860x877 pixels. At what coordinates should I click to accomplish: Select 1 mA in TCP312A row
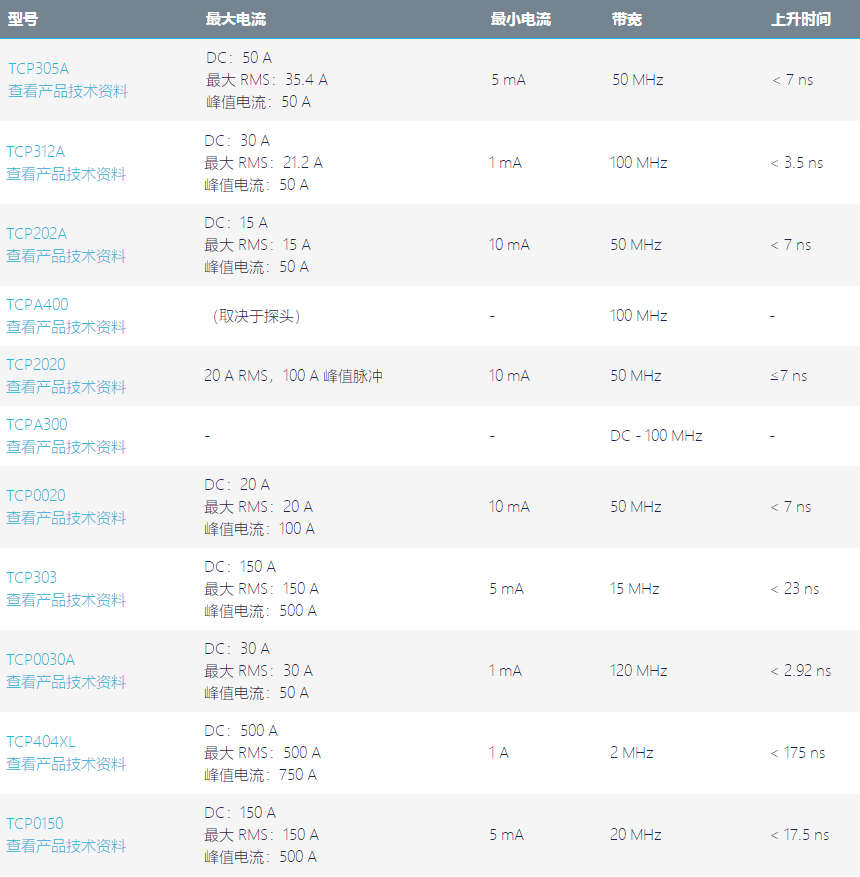(x=505, y=163)
